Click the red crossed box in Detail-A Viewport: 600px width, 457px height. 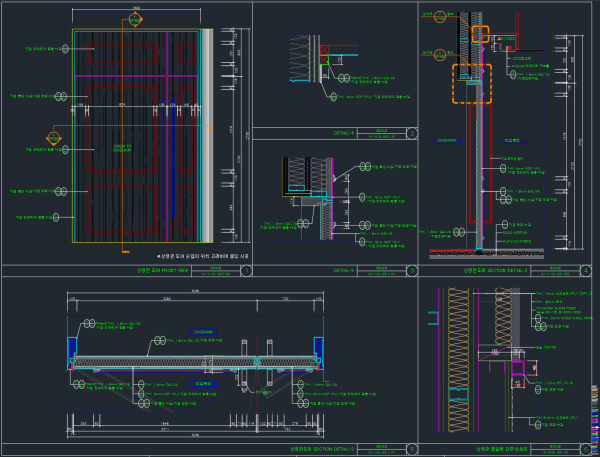[324, 50]
